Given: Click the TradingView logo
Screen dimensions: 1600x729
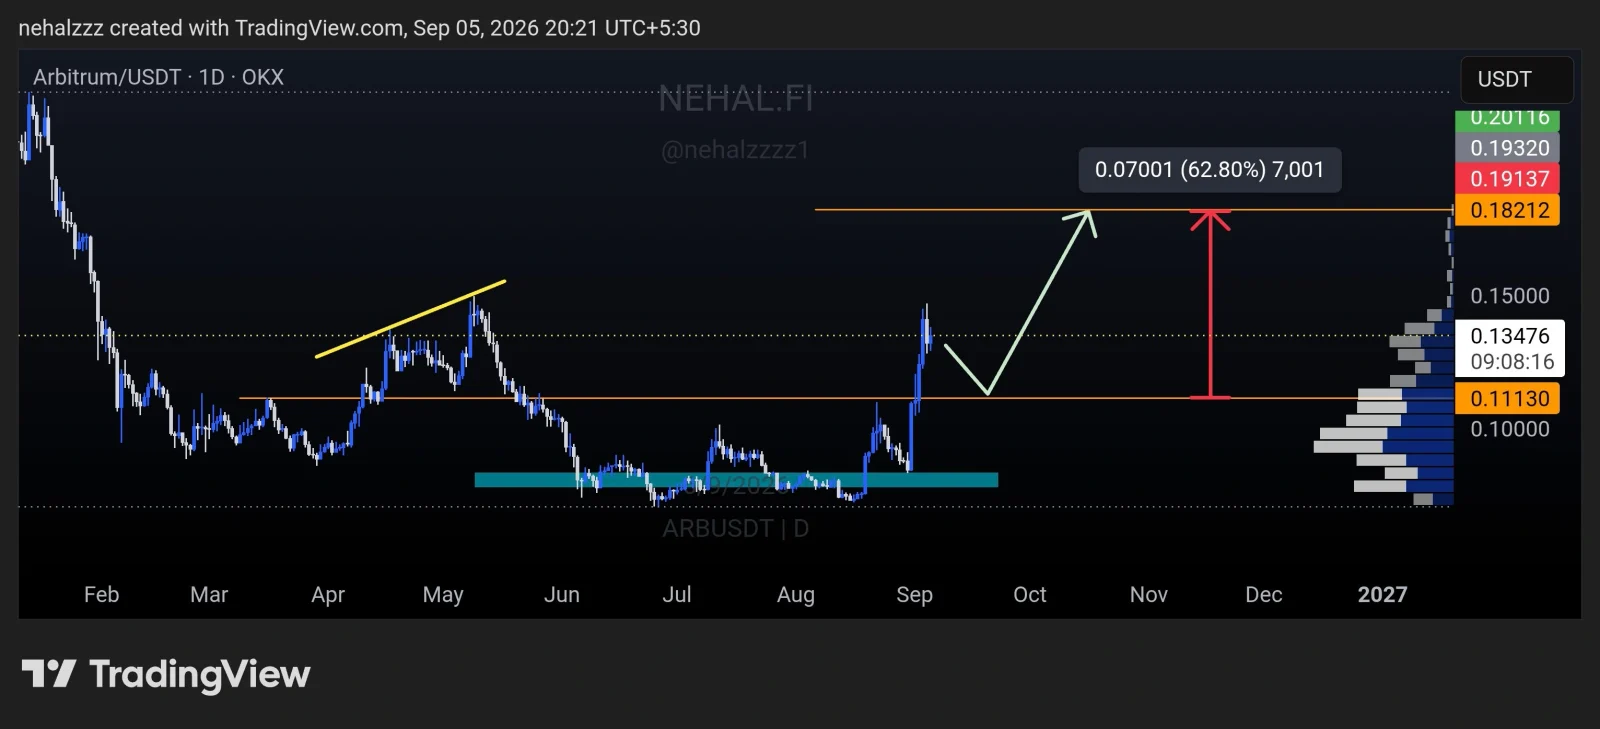Looking at the screenshot, I should tap(166, 674).
